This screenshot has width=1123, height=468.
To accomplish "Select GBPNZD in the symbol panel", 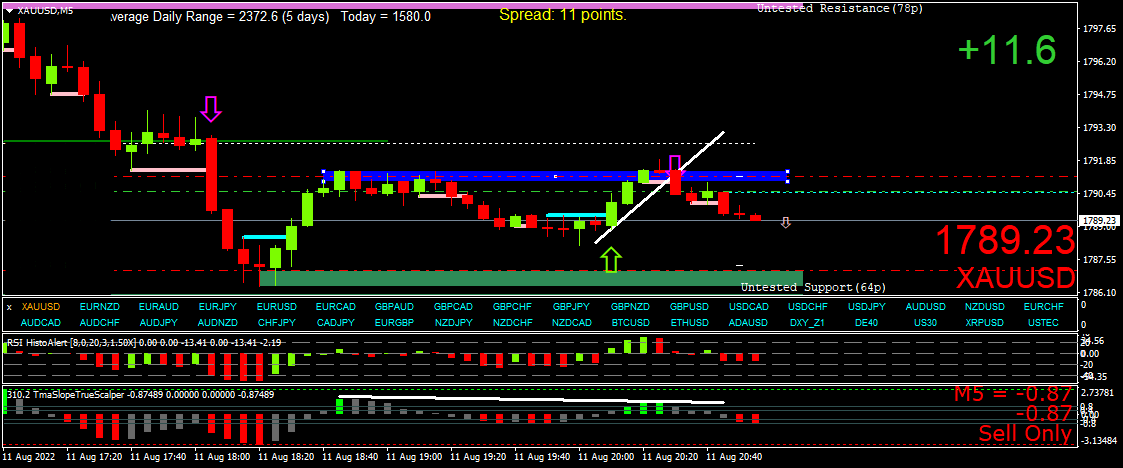I will [630, 307].
